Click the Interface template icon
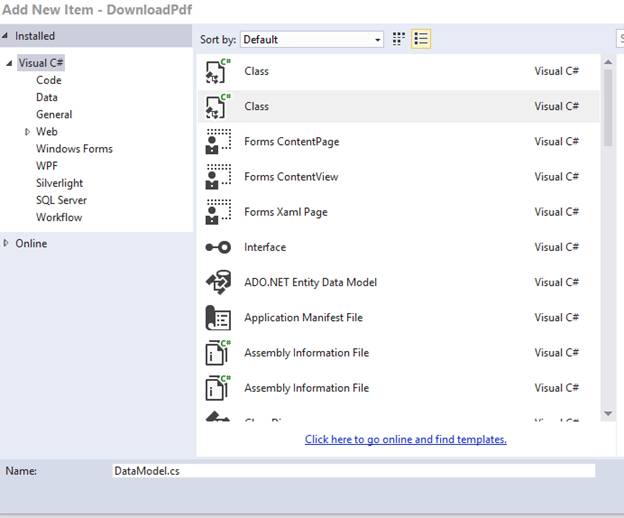This screenshot has width=624, height=518. click(x=217, y=248)
